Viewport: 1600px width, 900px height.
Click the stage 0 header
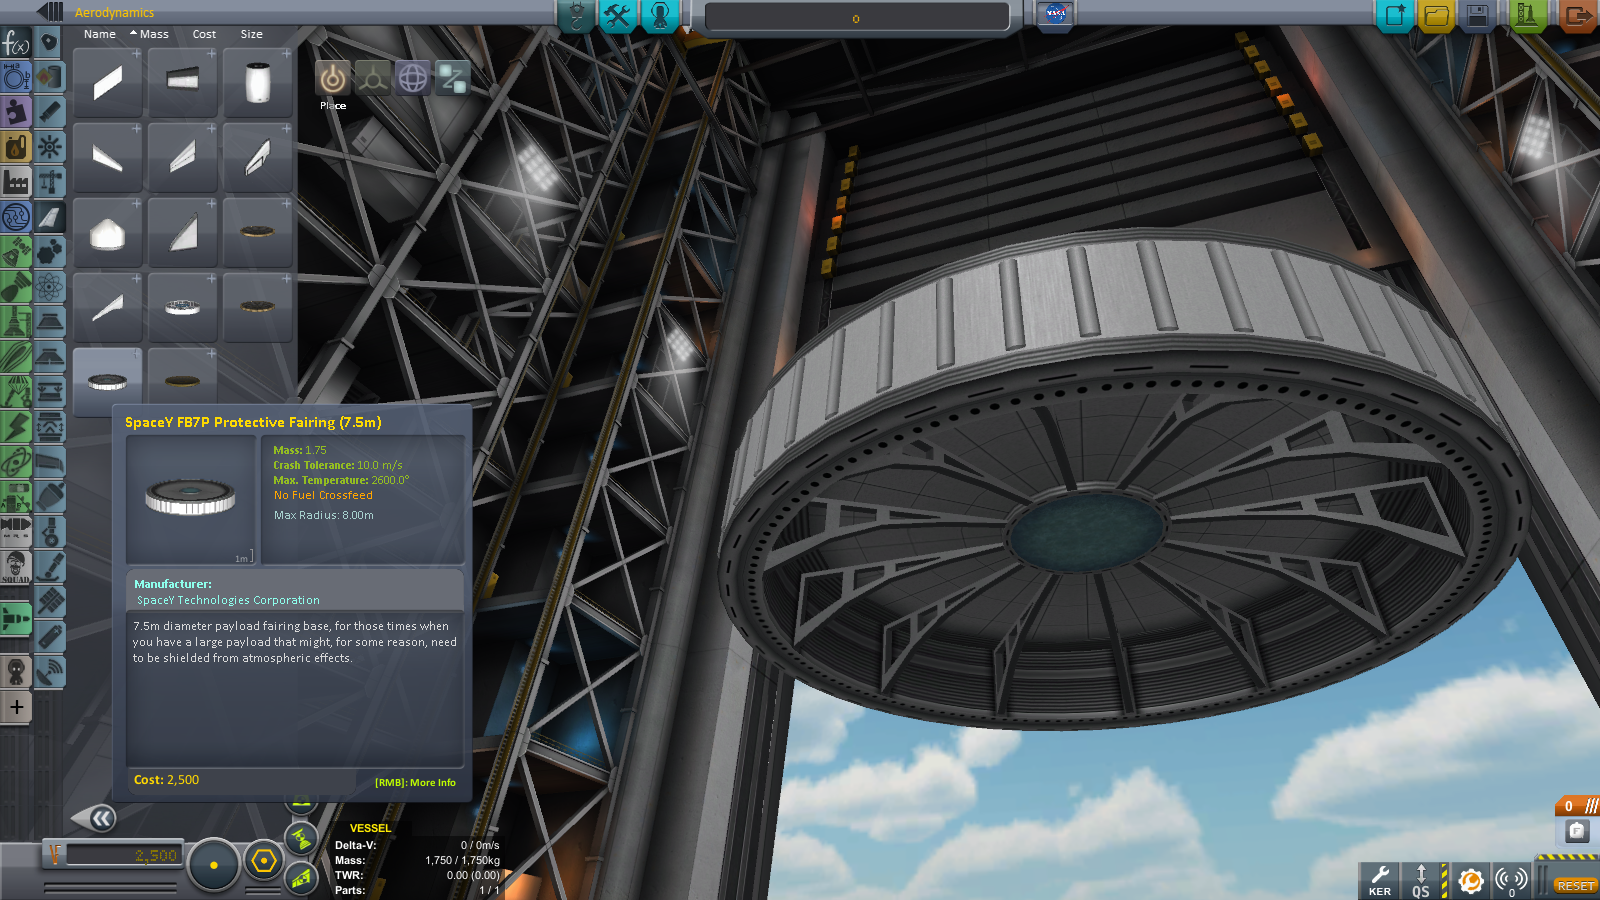[1576, 806]
